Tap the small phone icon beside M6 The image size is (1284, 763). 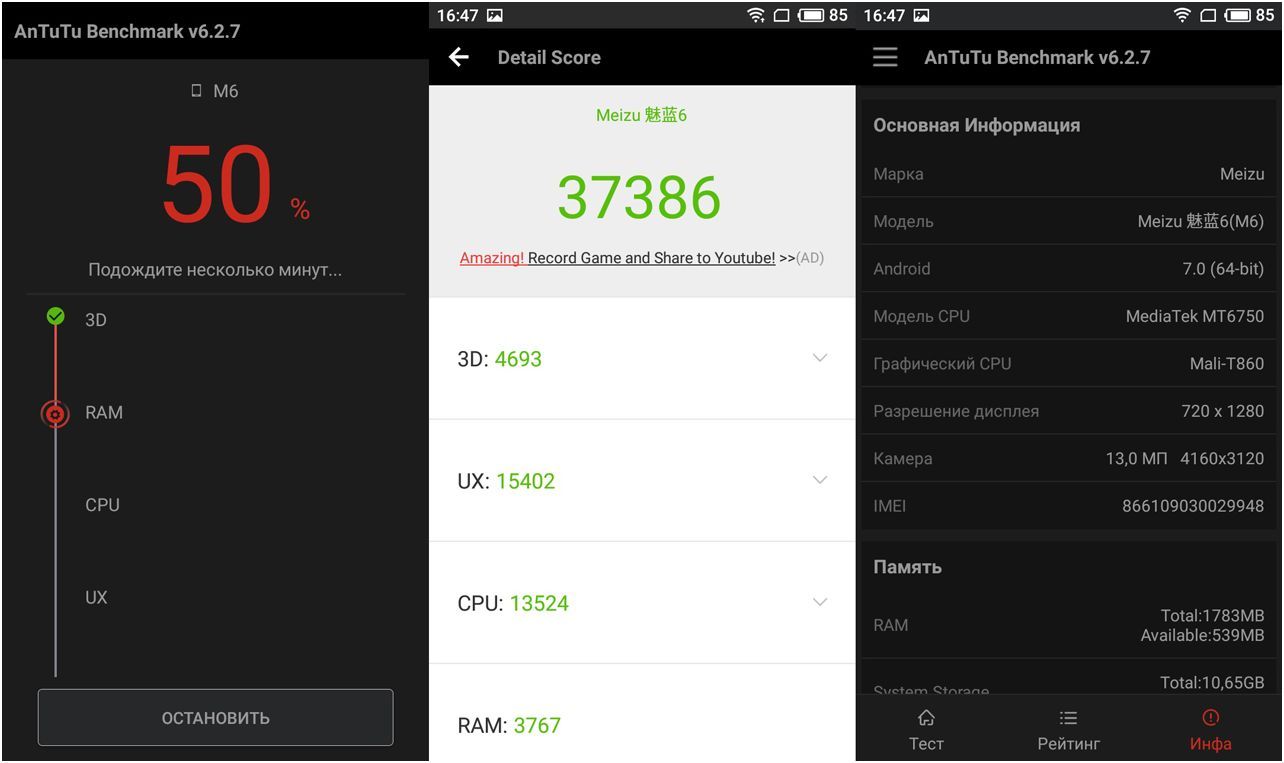[196, 91]
